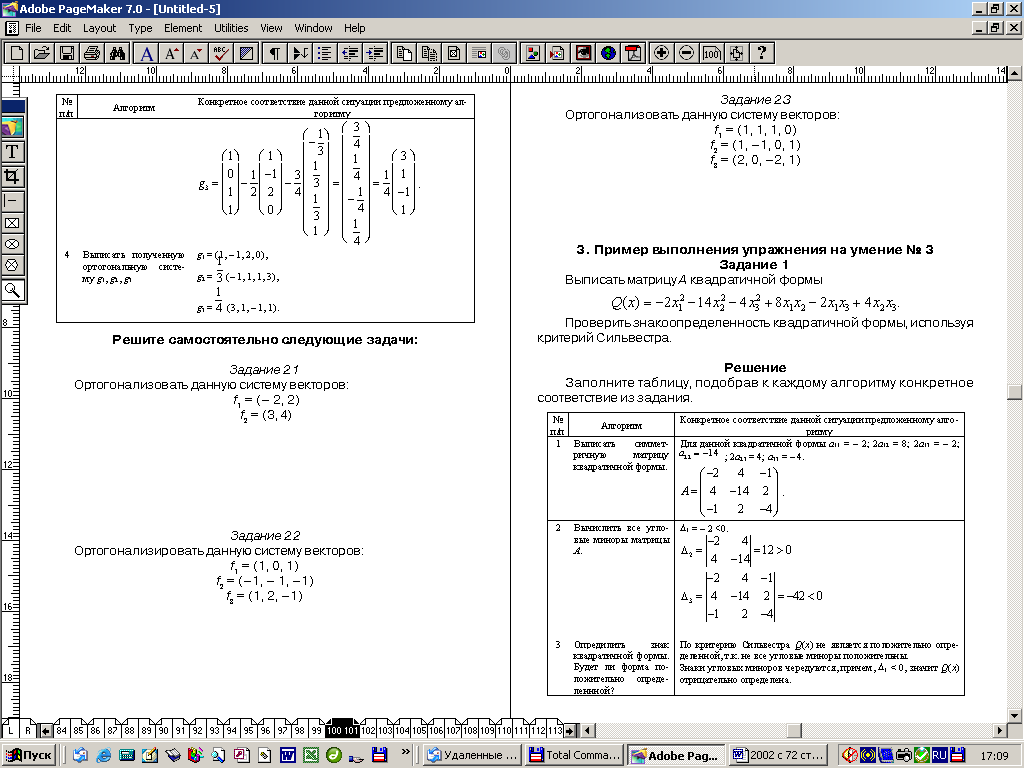This screenshot has height=768, width=1024.
Task: Click the Remove Pages icon
Action: [429, 53]
